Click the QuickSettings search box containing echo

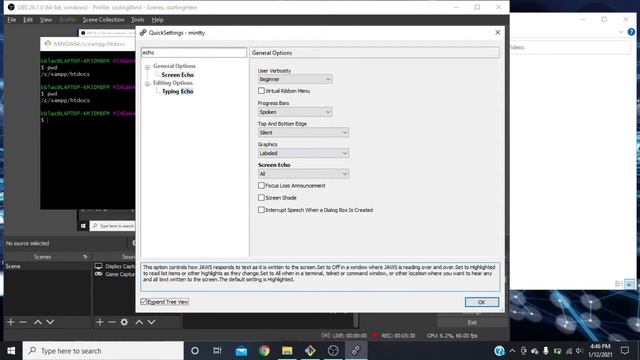(x=194, y=53)
